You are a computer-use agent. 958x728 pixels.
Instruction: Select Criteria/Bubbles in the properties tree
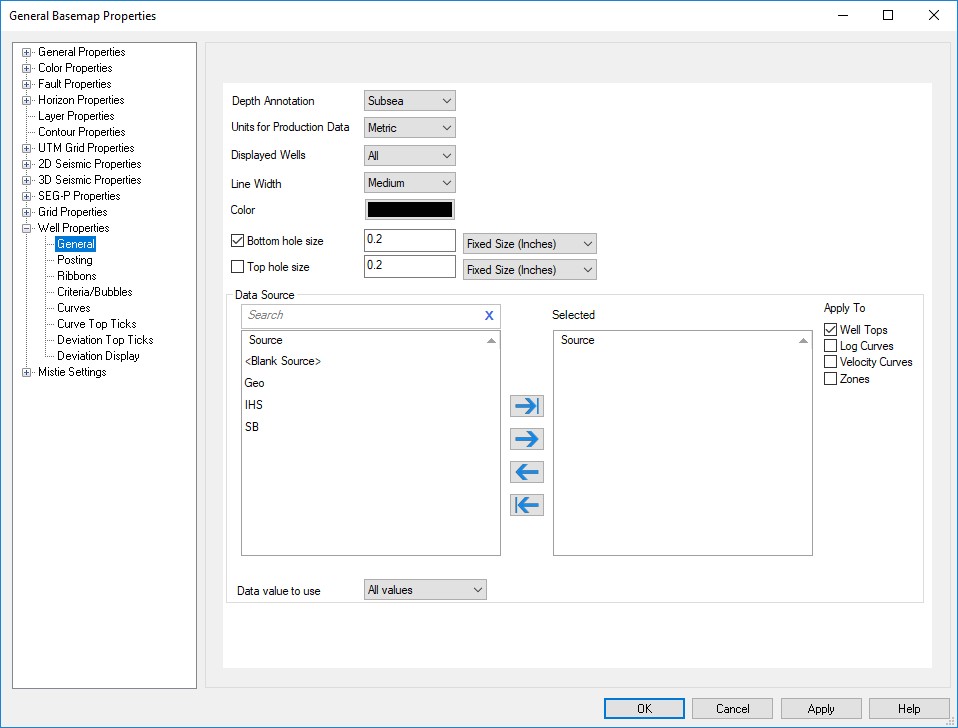pos(94,292)
